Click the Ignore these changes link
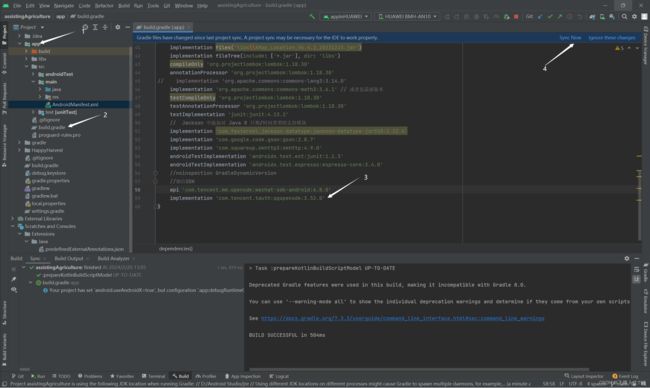This screenshot has width=650, height=388. point(611,38)
